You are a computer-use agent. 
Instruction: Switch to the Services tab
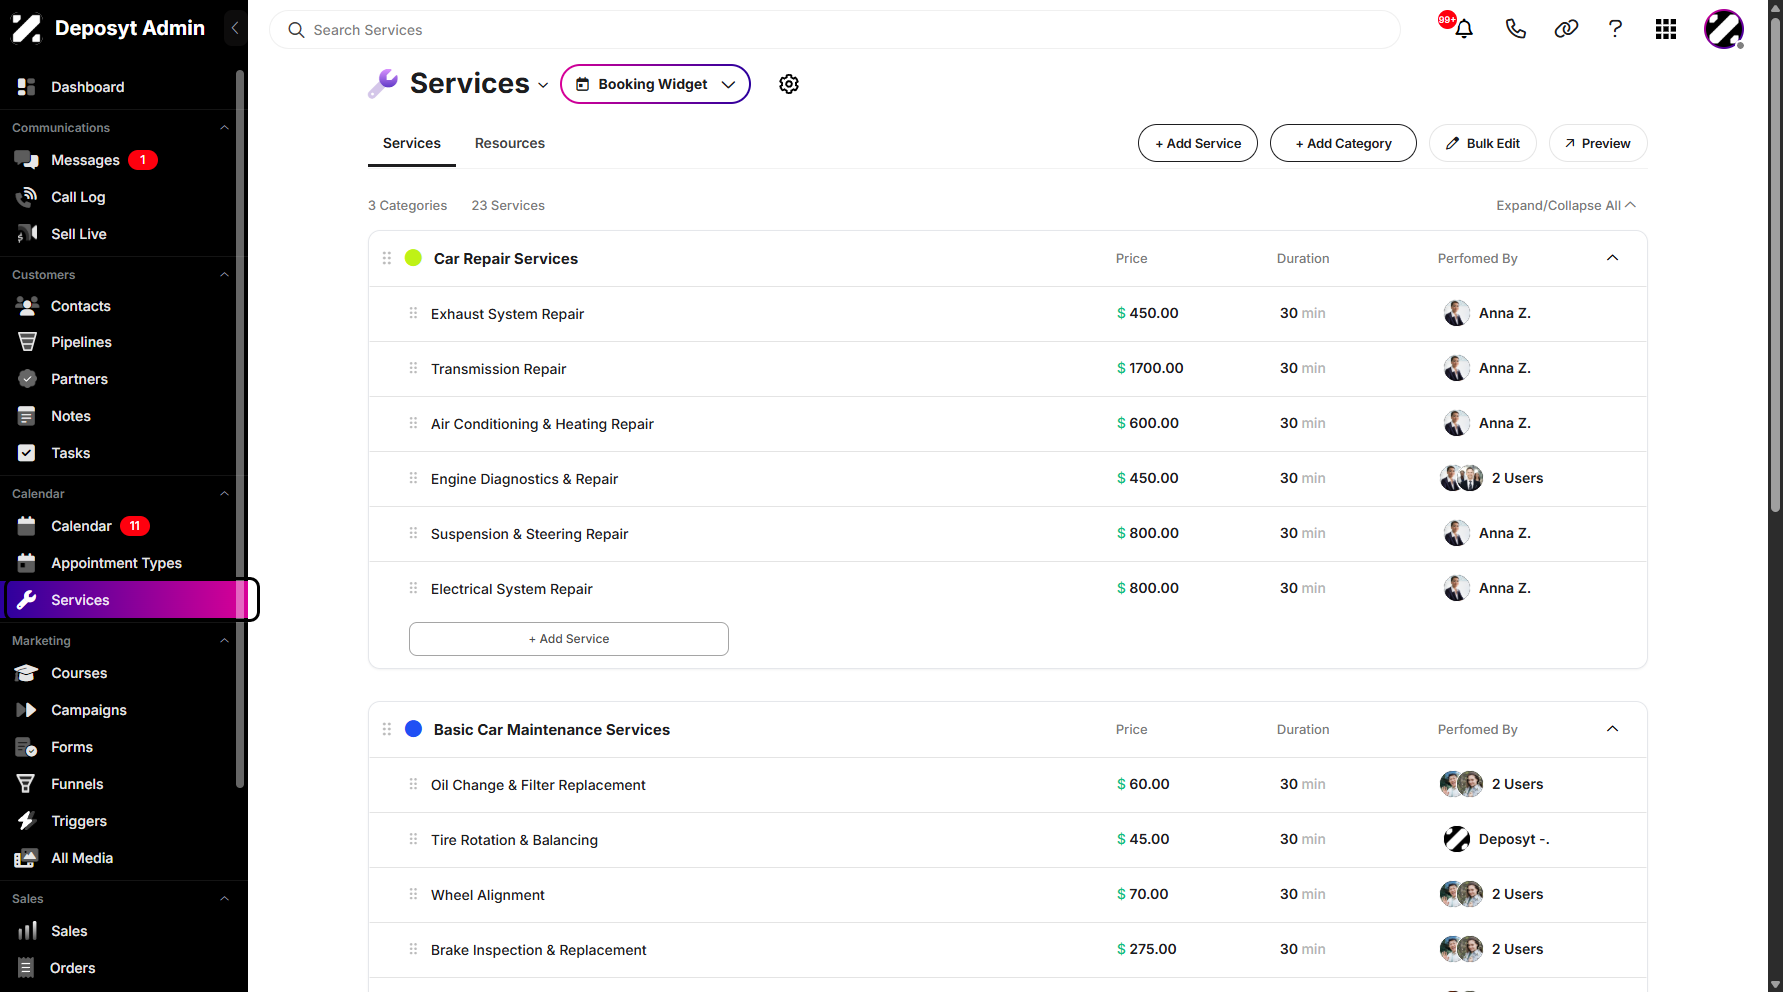(x=412, y=143)
